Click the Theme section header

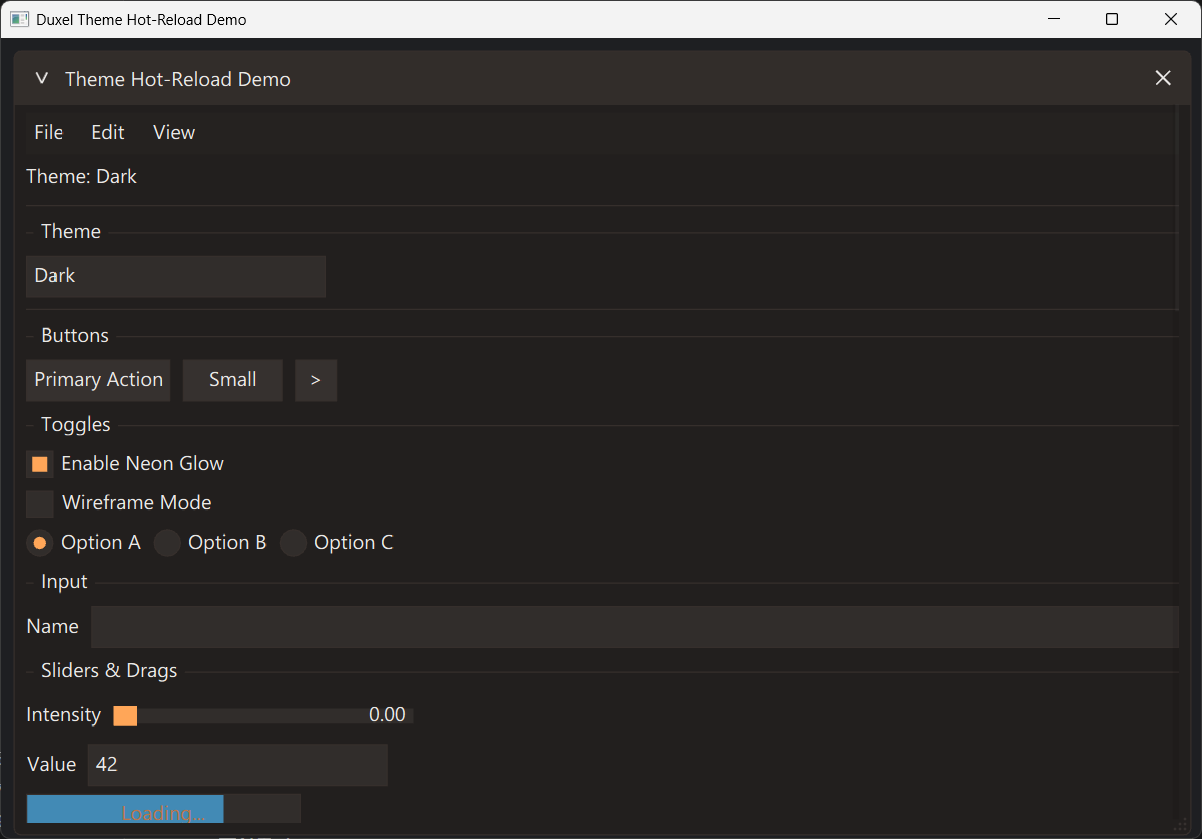[71, 232]
